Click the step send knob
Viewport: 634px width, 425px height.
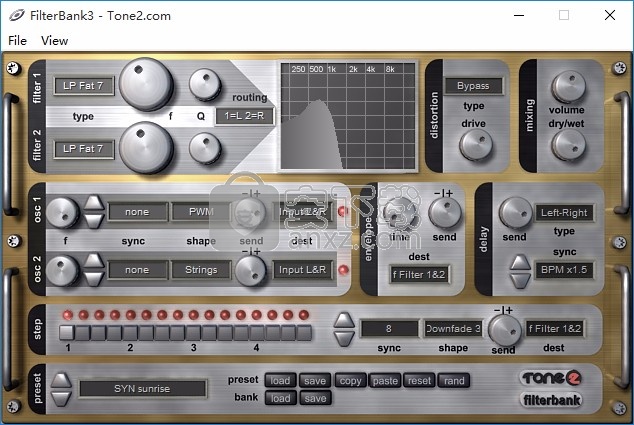tap(505, 330)
